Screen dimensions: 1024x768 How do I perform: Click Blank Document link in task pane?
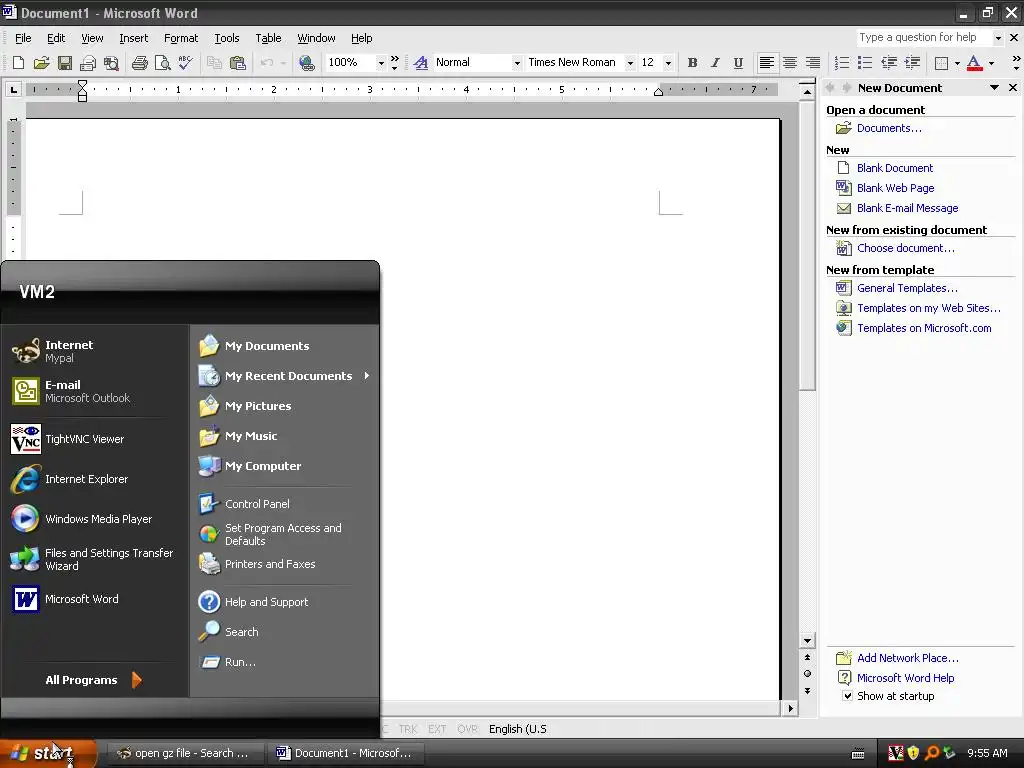coord(895,168)
